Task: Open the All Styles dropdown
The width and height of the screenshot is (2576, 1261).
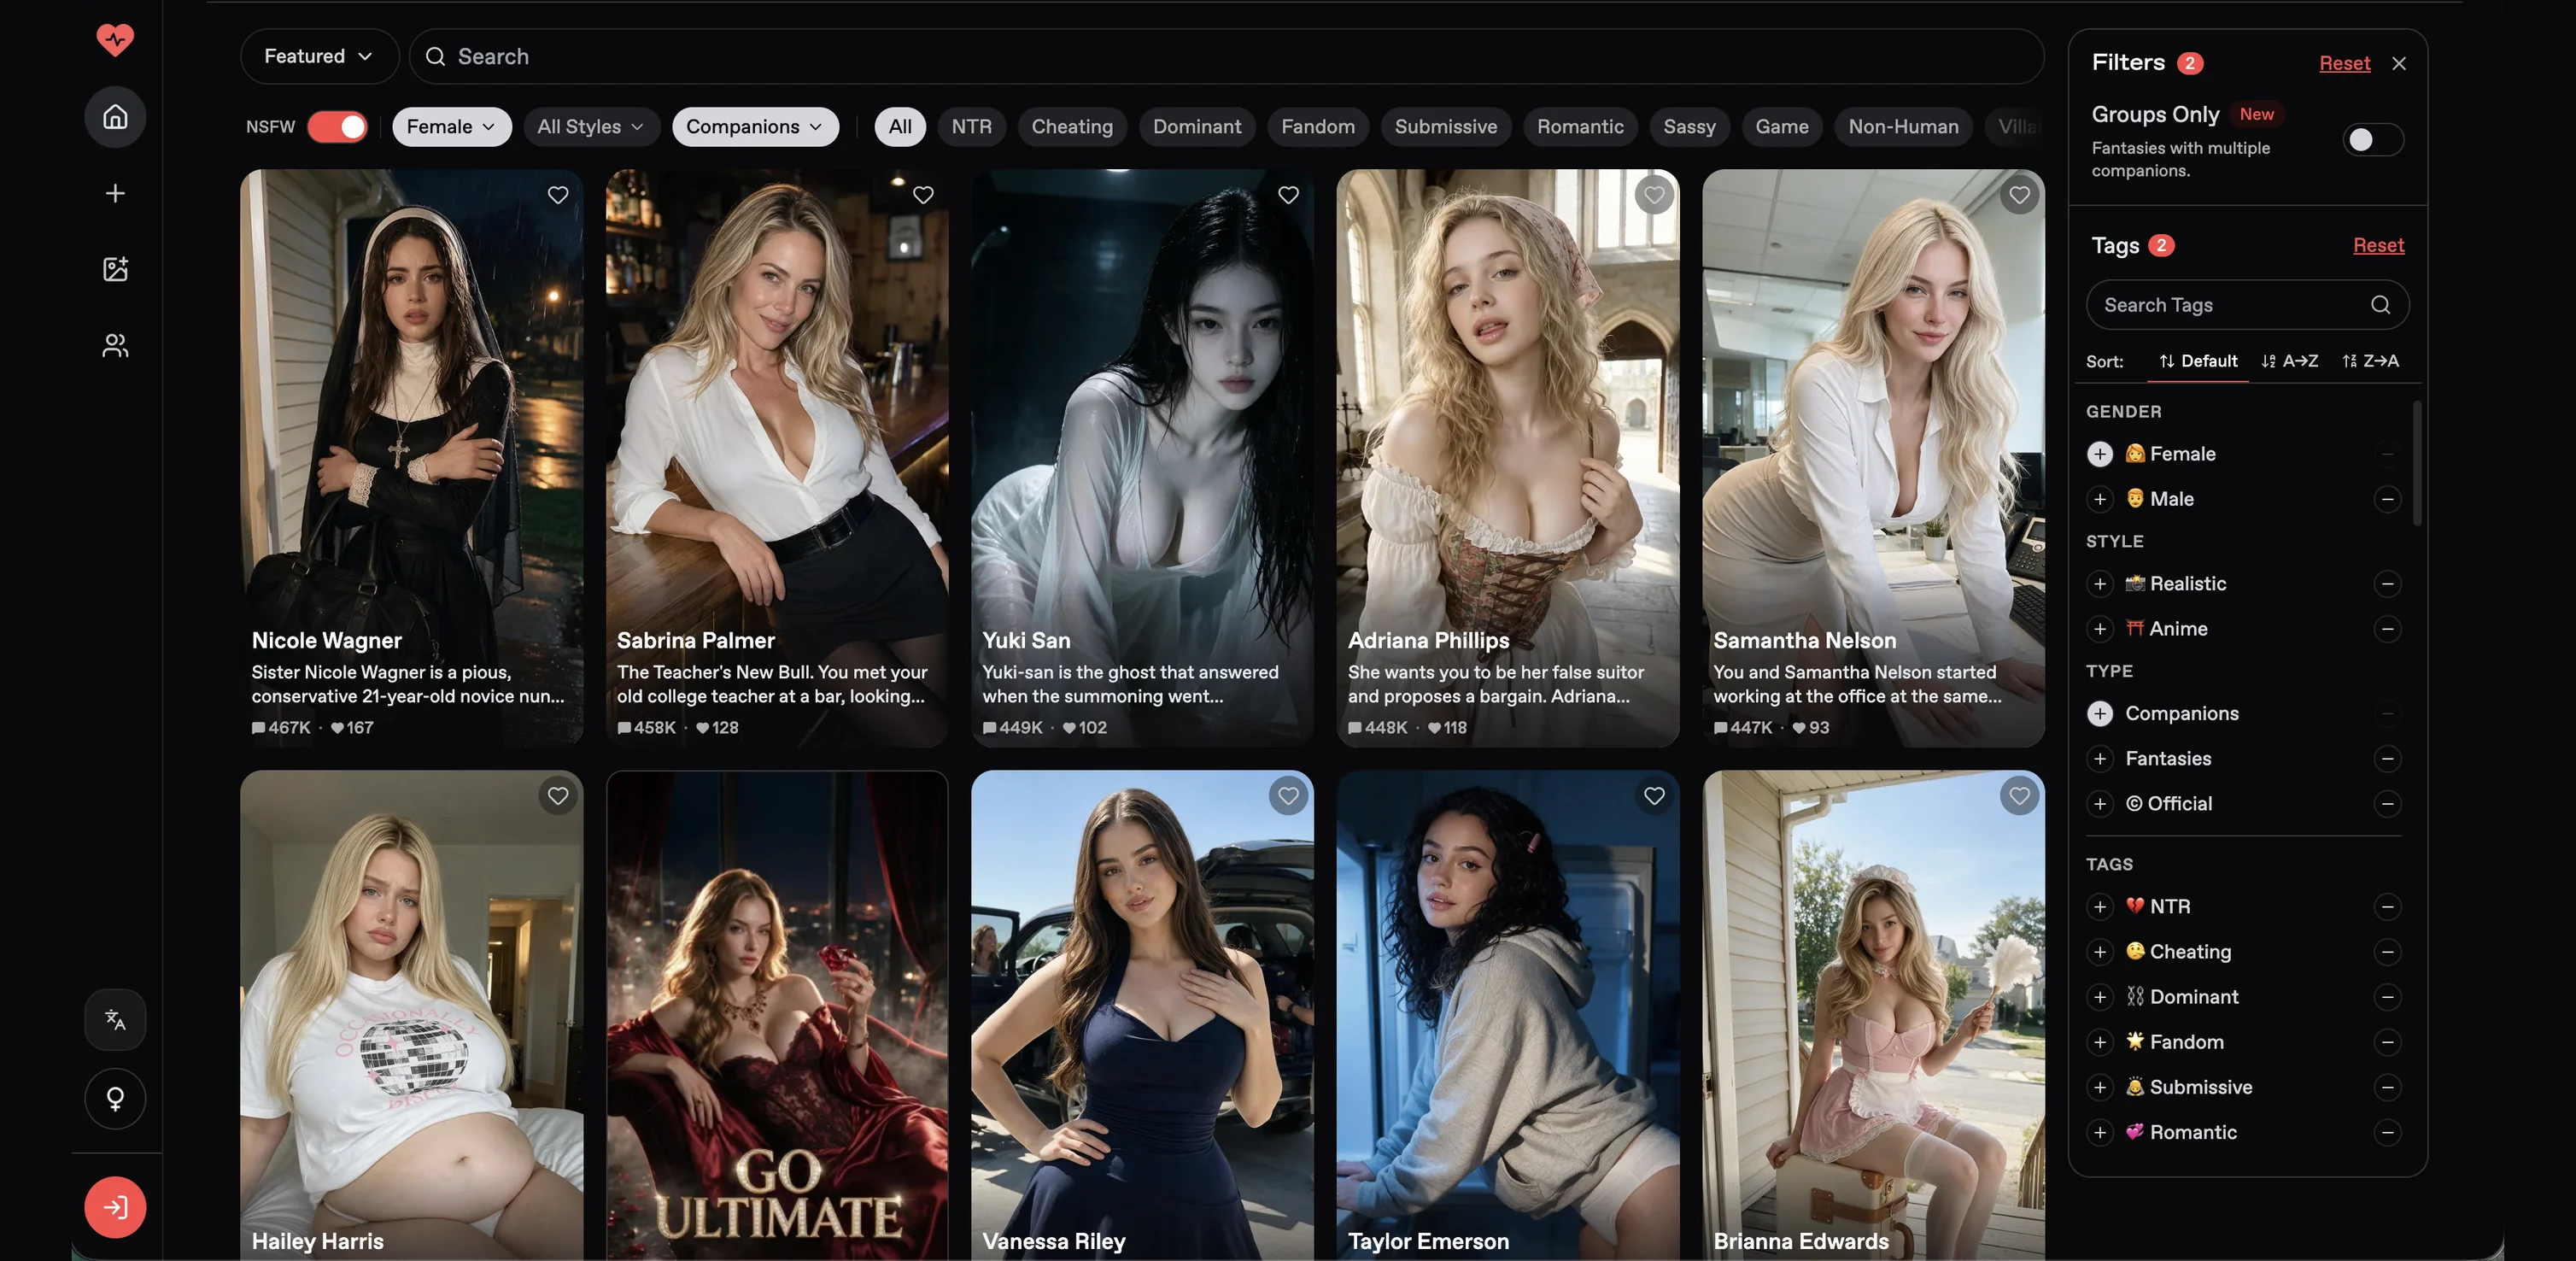Action: pyautogui.click(x=591, y=127)
